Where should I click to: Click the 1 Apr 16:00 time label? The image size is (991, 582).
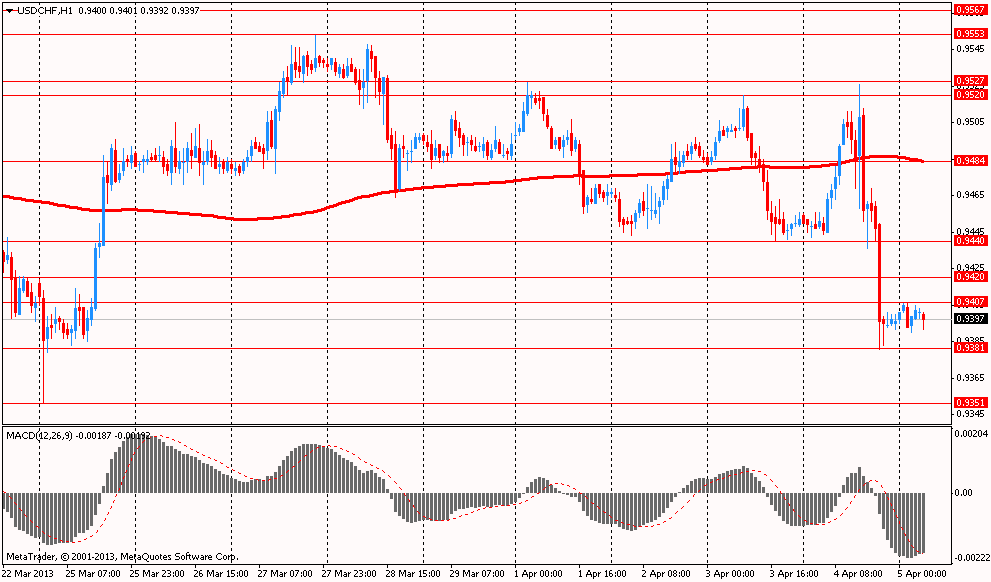pos(602,574)
